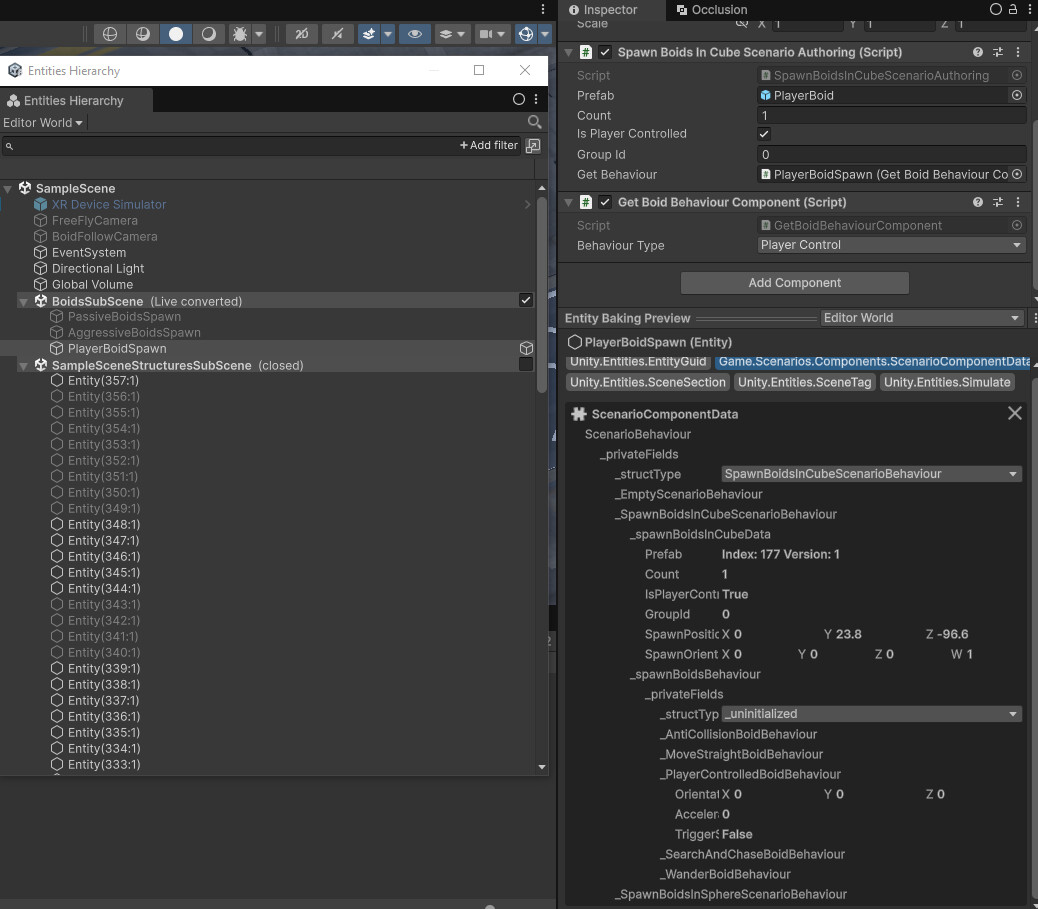This screenshot has height=909, width=1038.
Task: Open the Editor World dropdown in Entities Hierarchy
Action: click(x=43, y=122)
